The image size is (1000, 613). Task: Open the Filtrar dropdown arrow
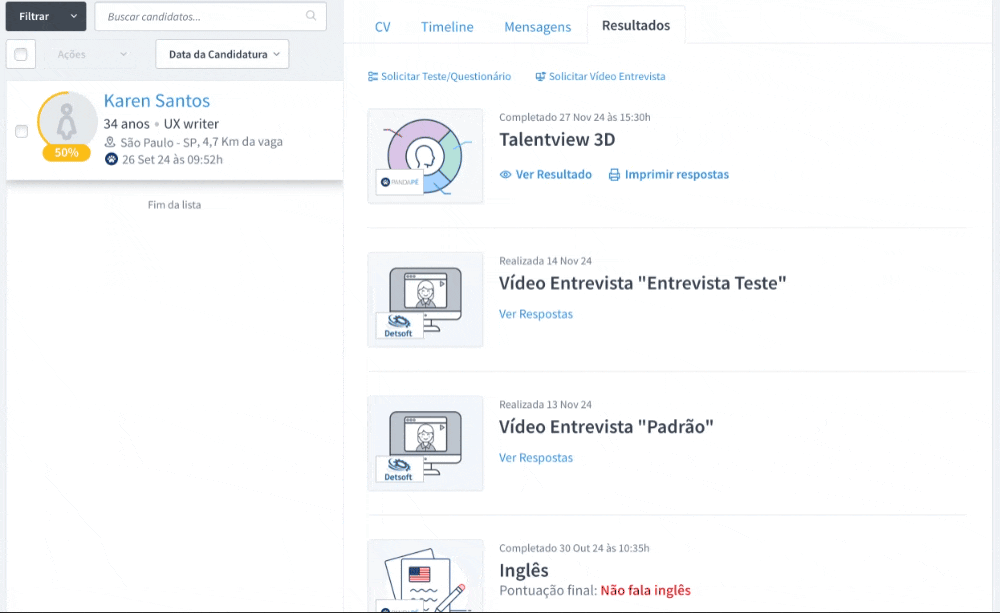tap(73, 17)
